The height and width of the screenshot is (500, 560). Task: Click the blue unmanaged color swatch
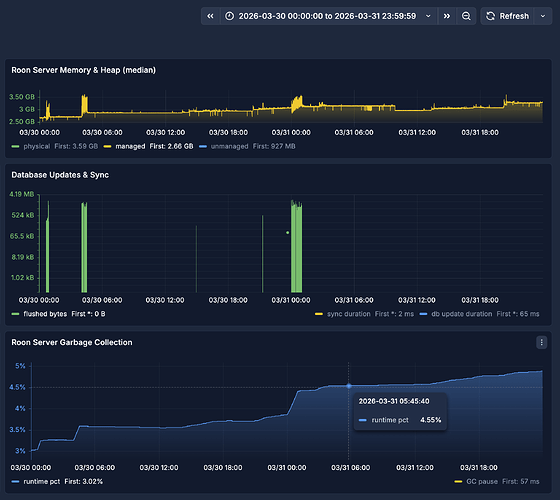[203, 146]
